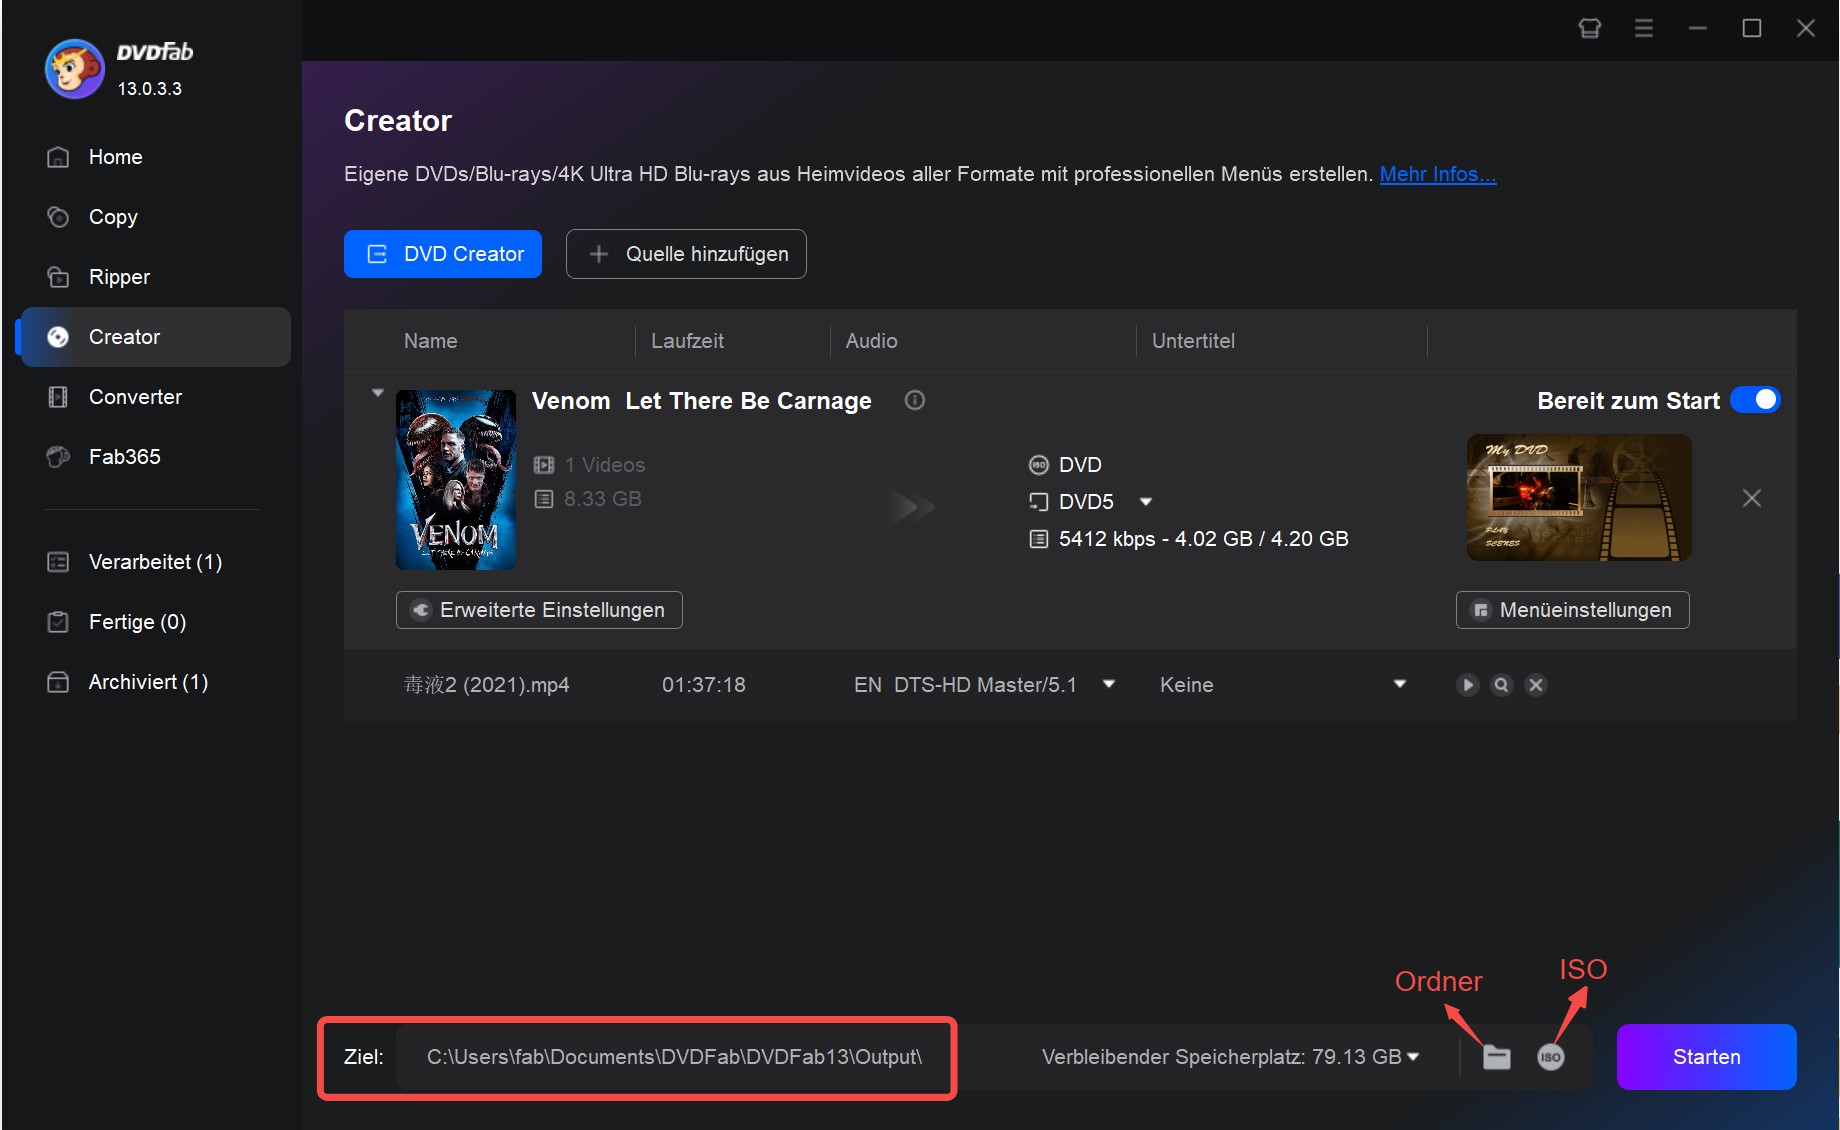Click the Audio column header

click(872, 341)
